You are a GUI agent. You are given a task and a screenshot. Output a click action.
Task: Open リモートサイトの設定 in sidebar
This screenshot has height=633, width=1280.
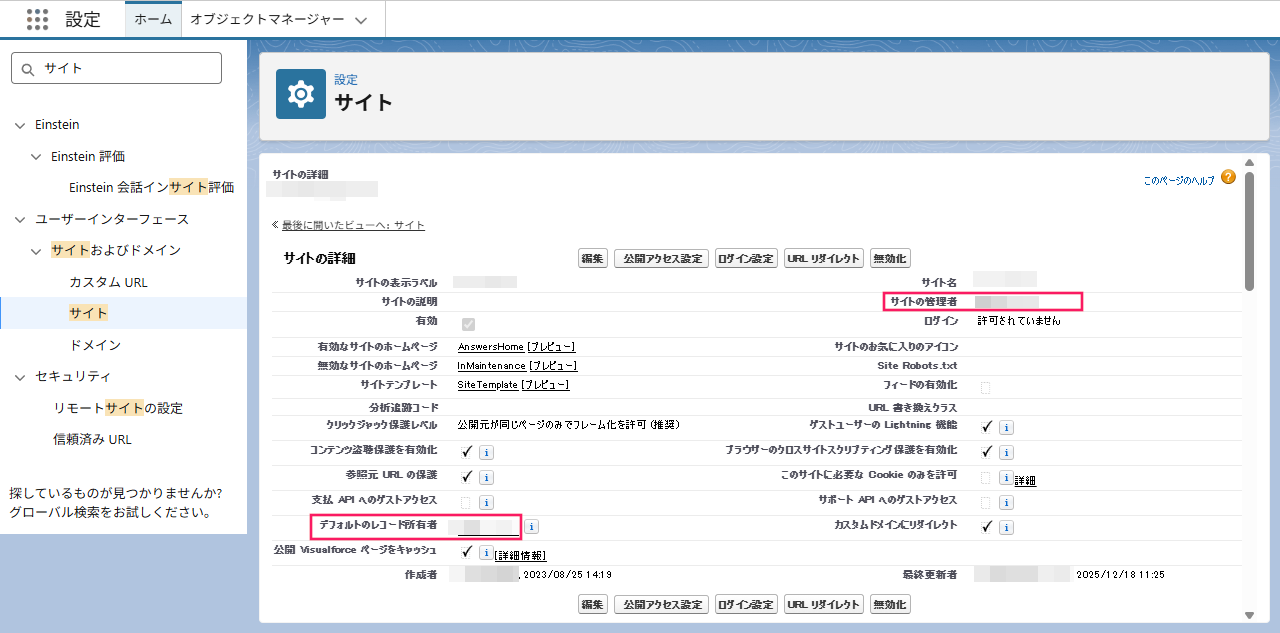tap(118, 408)
